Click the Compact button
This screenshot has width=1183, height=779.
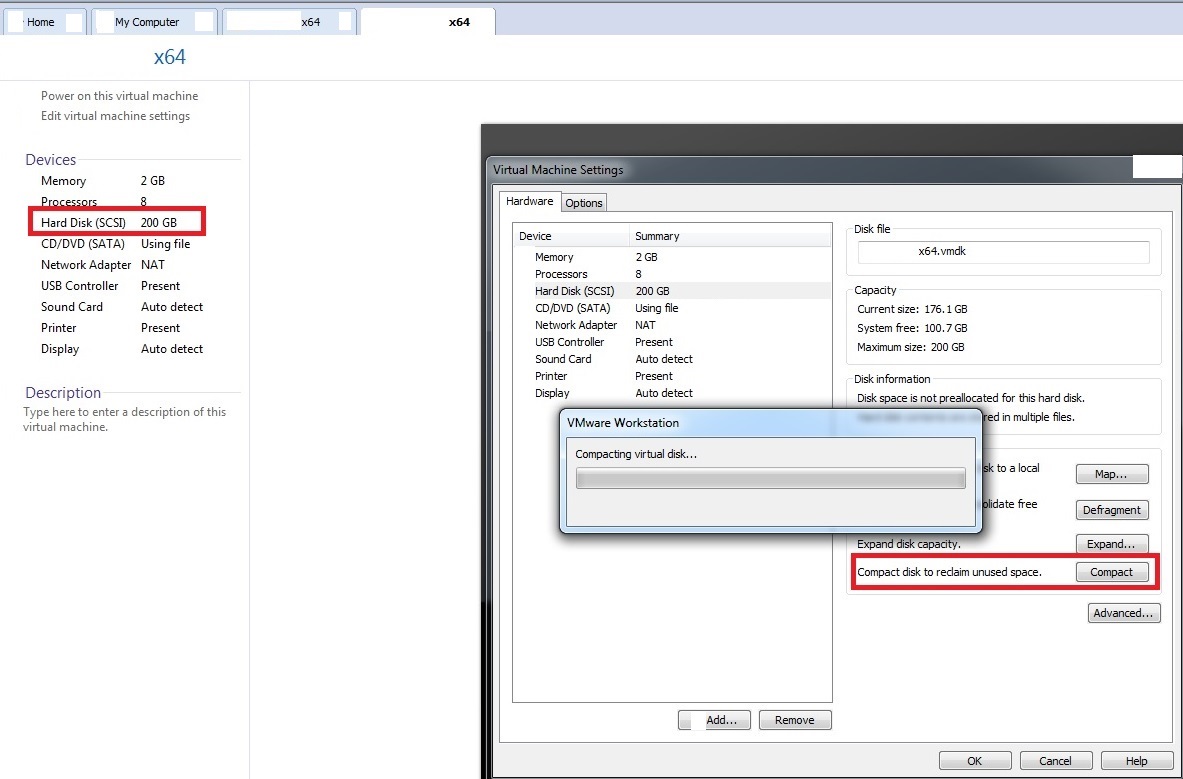click(x=1111, y=572)
